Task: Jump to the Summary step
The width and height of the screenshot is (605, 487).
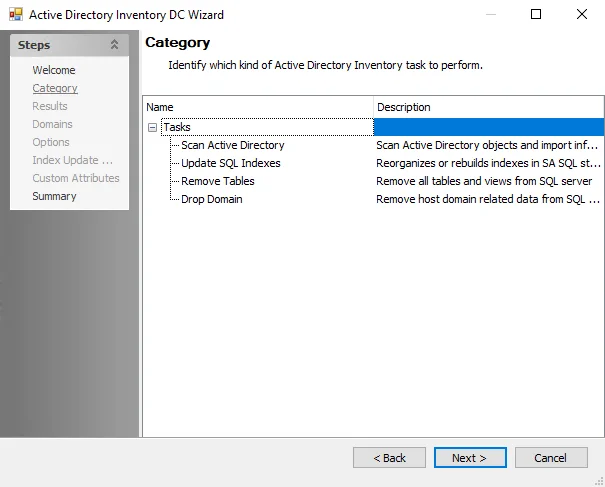Action: (x=54, y=196)
